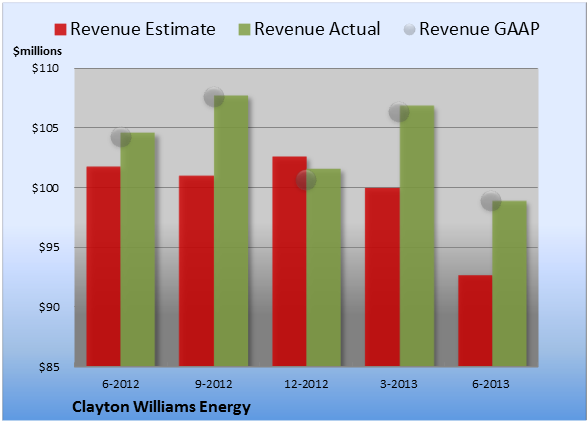Select the red estimate bar for 9-2012
Viewport: 588px width, 422px height.
pyautogui.click(x=196, y=271)
